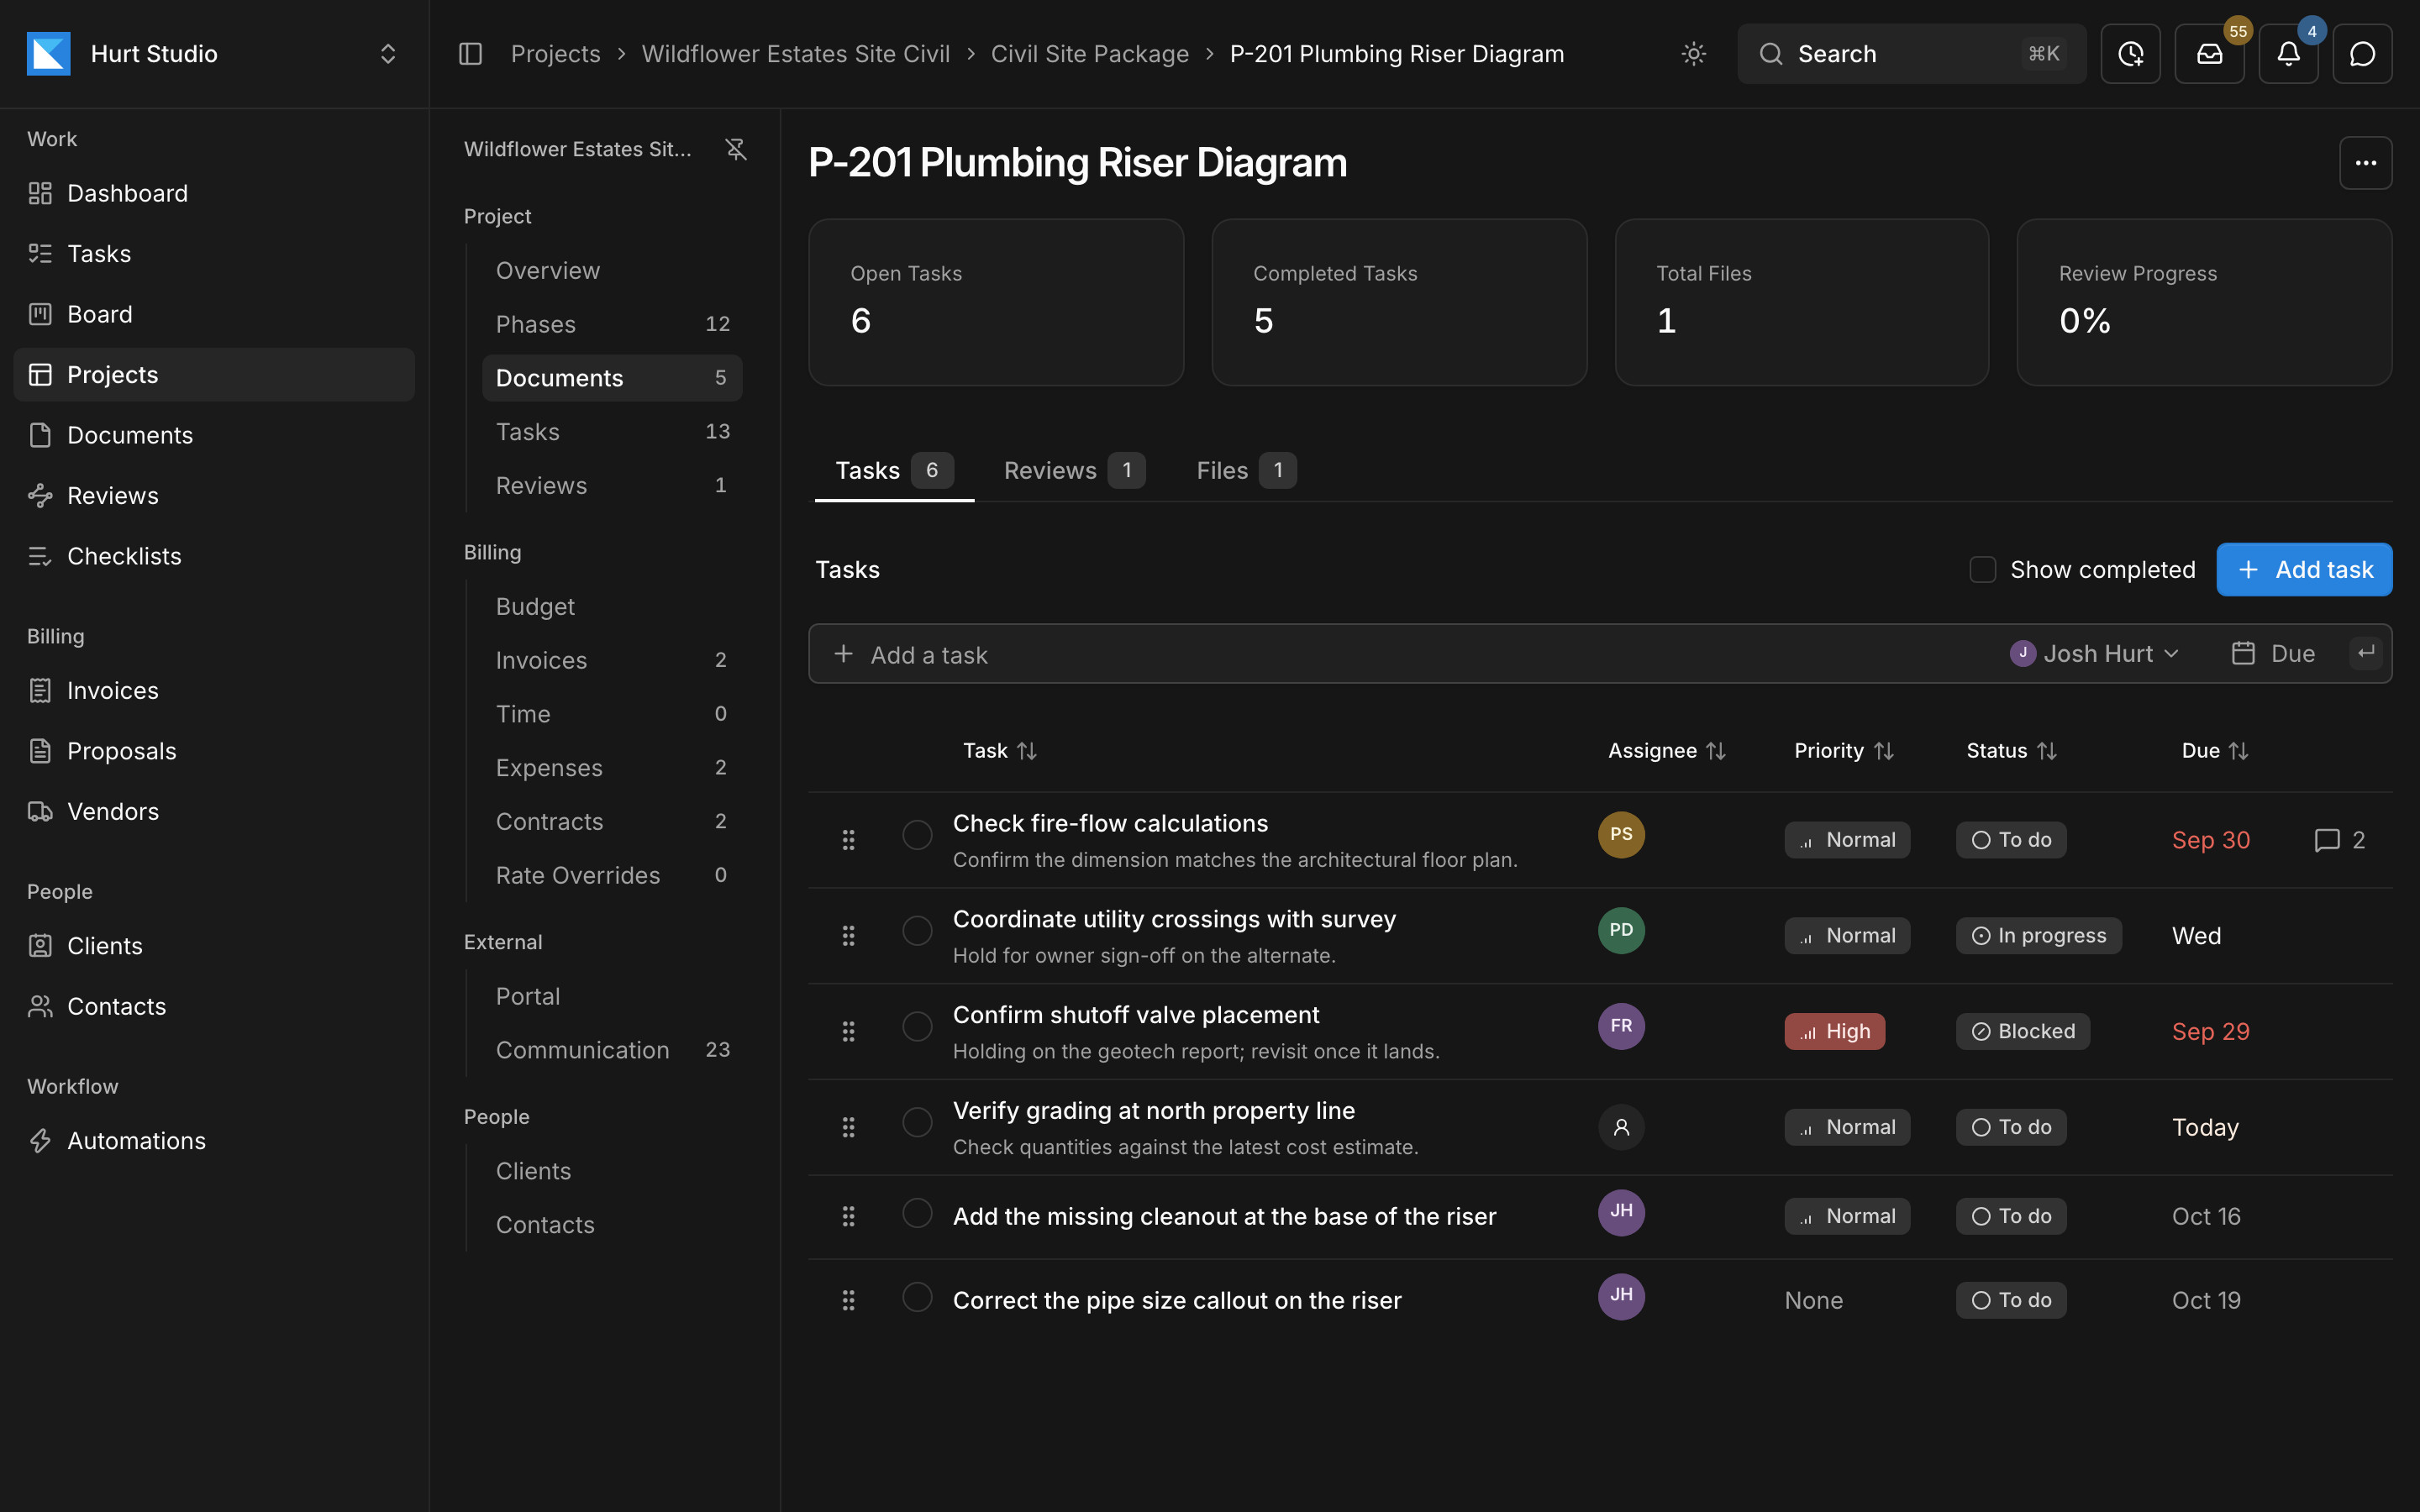Go to Wildflower Estates Site Civil breadcrumb
The width and height of the screenshot is (2420, 1512).
795,54
